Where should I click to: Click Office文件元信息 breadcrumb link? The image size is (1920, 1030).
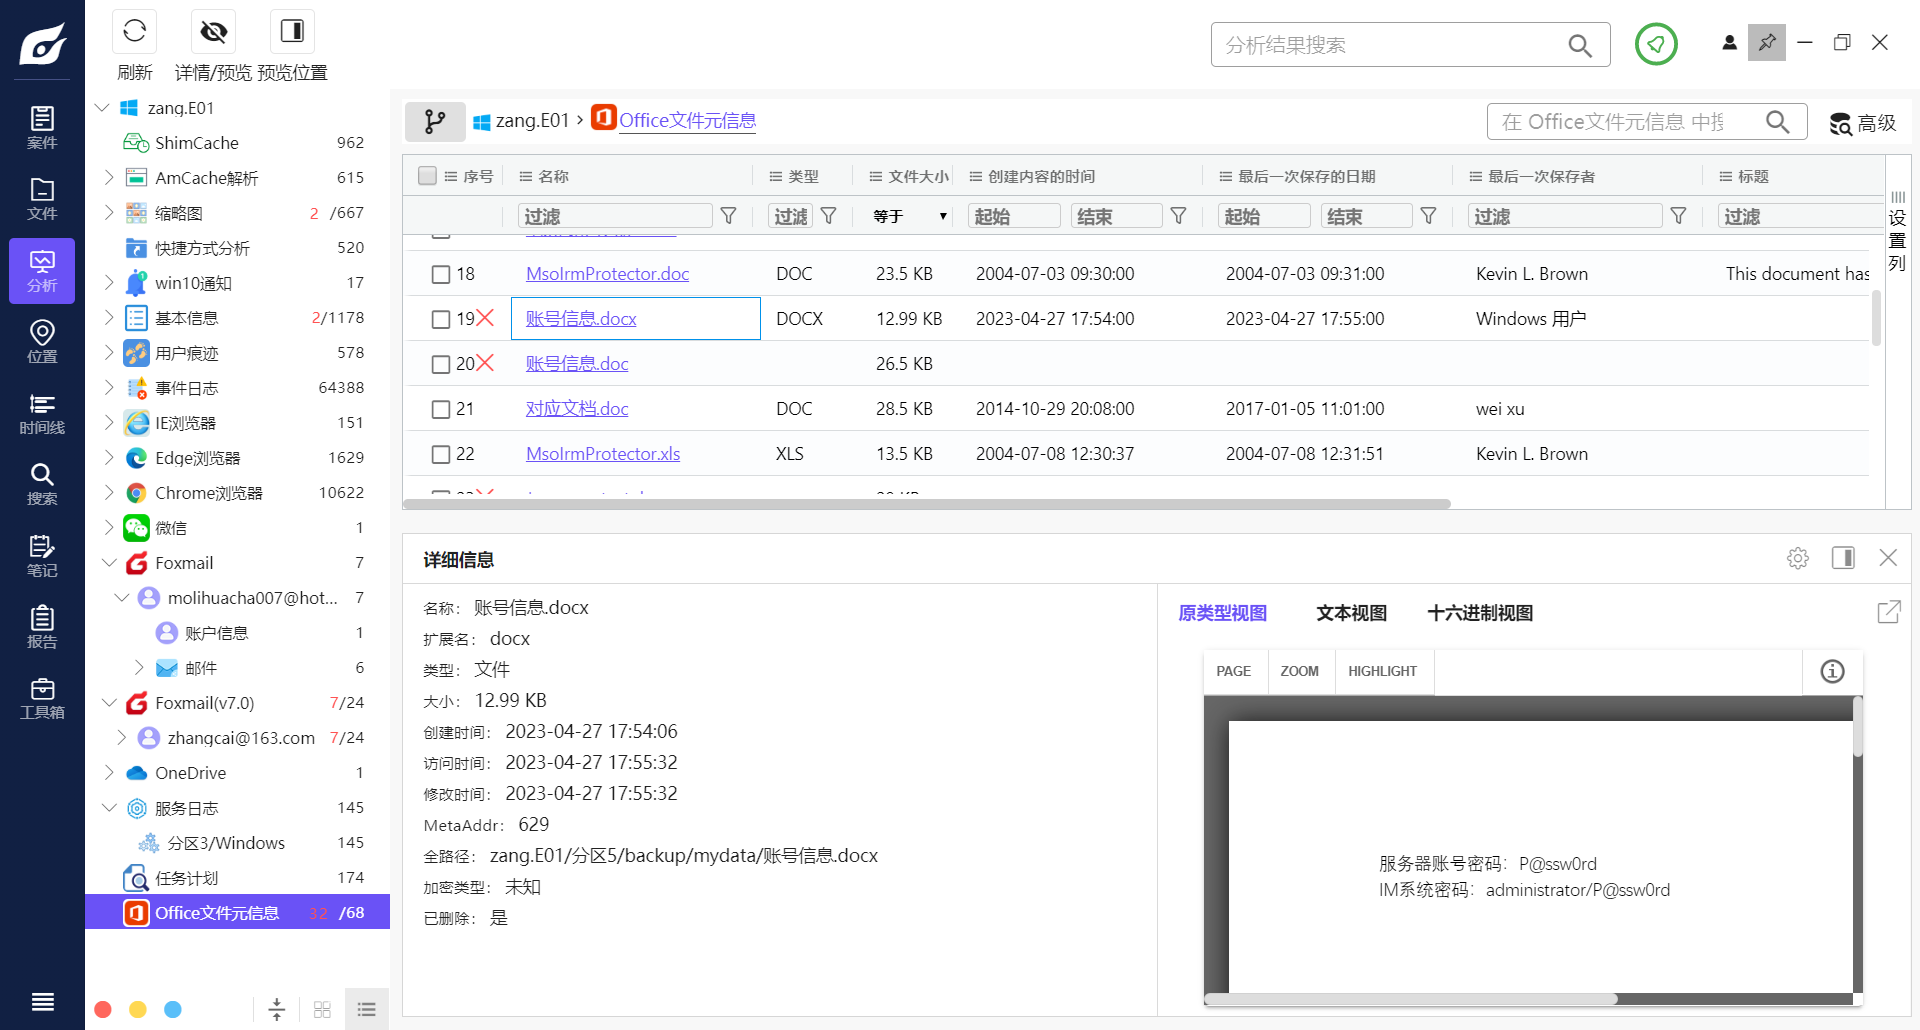tap(687, 121)
